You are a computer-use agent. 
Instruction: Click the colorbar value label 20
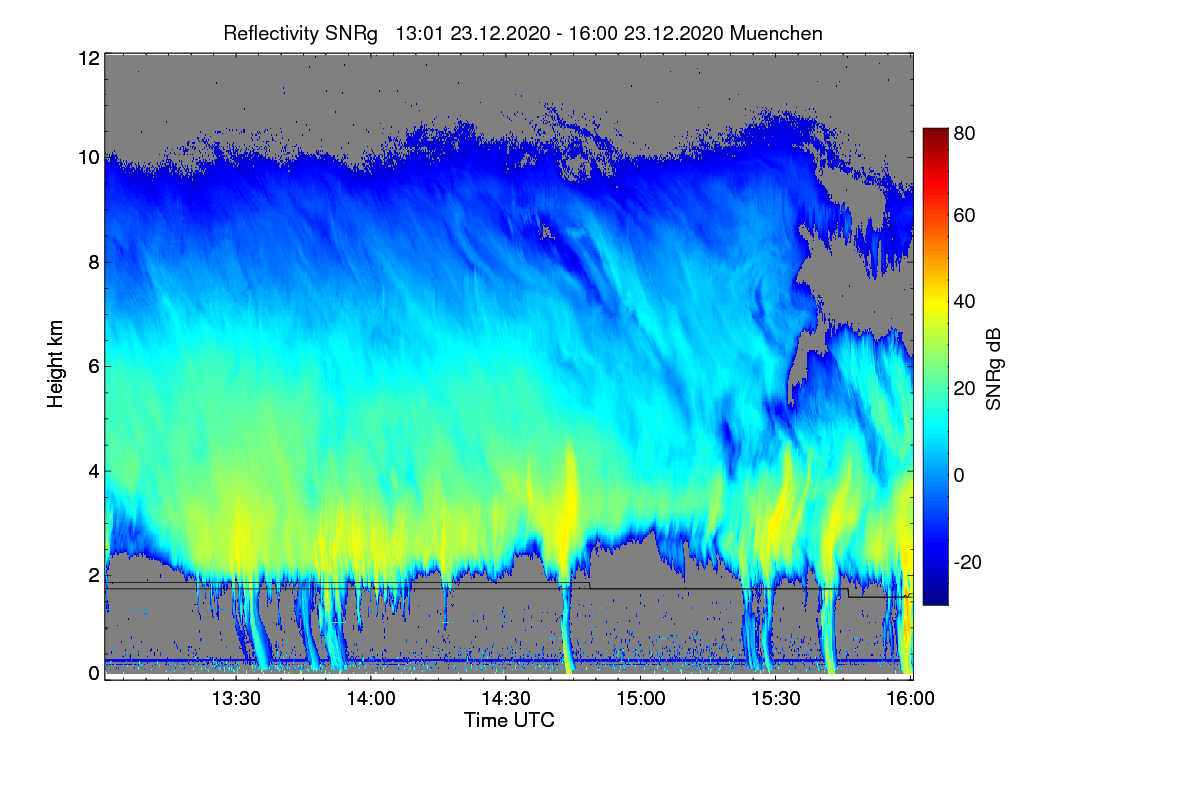coord(964,389)
